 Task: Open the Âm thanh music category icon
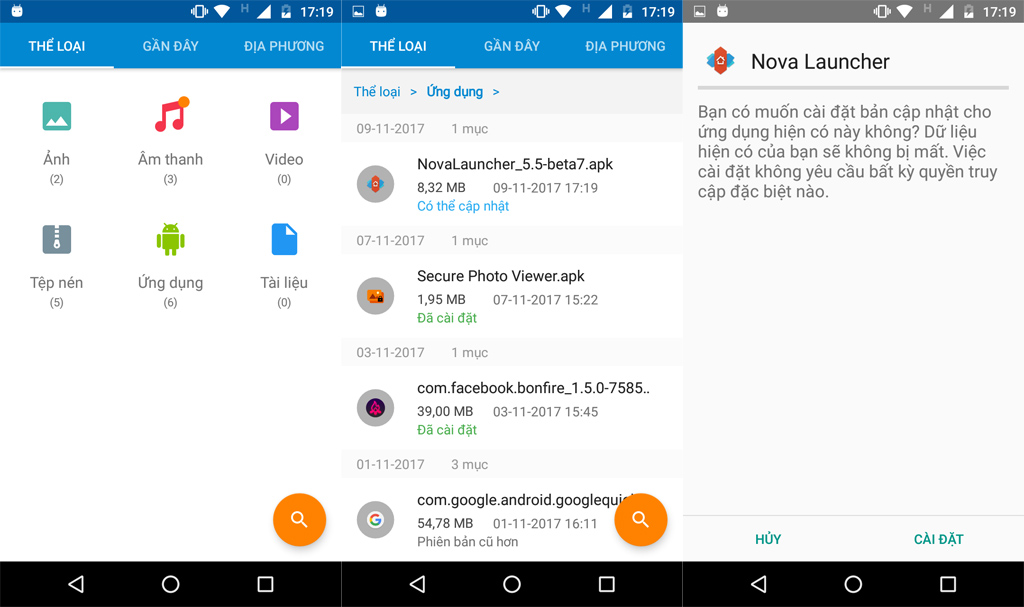point(171,114)
